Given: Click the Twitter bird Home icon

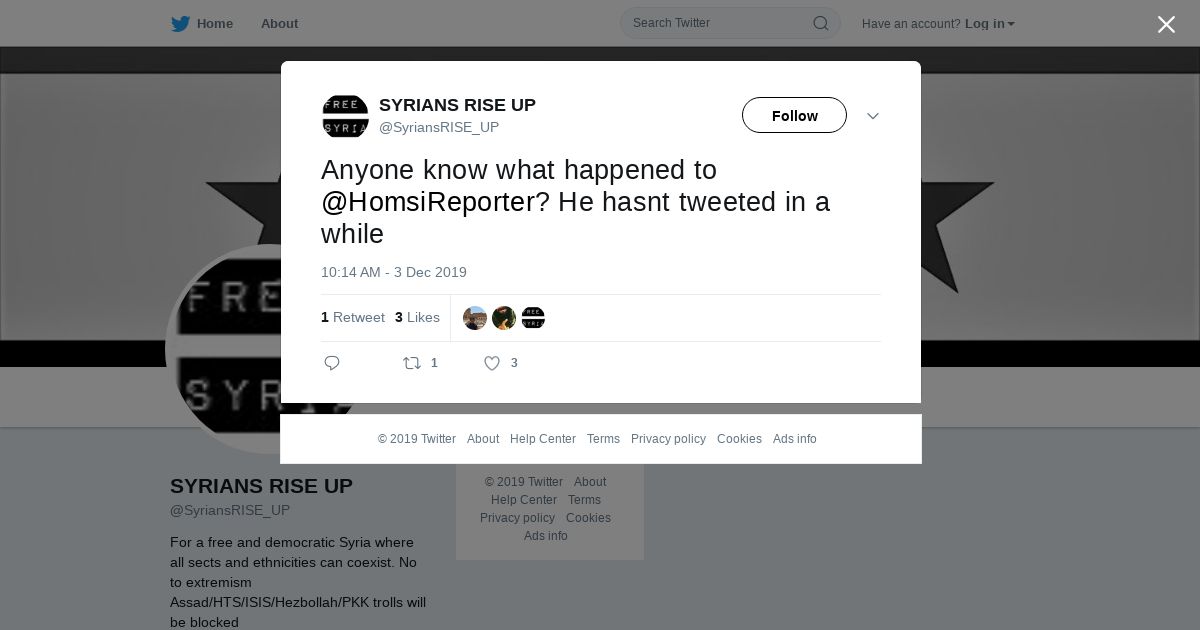Looking at the screenshot, I should [180, 23].
